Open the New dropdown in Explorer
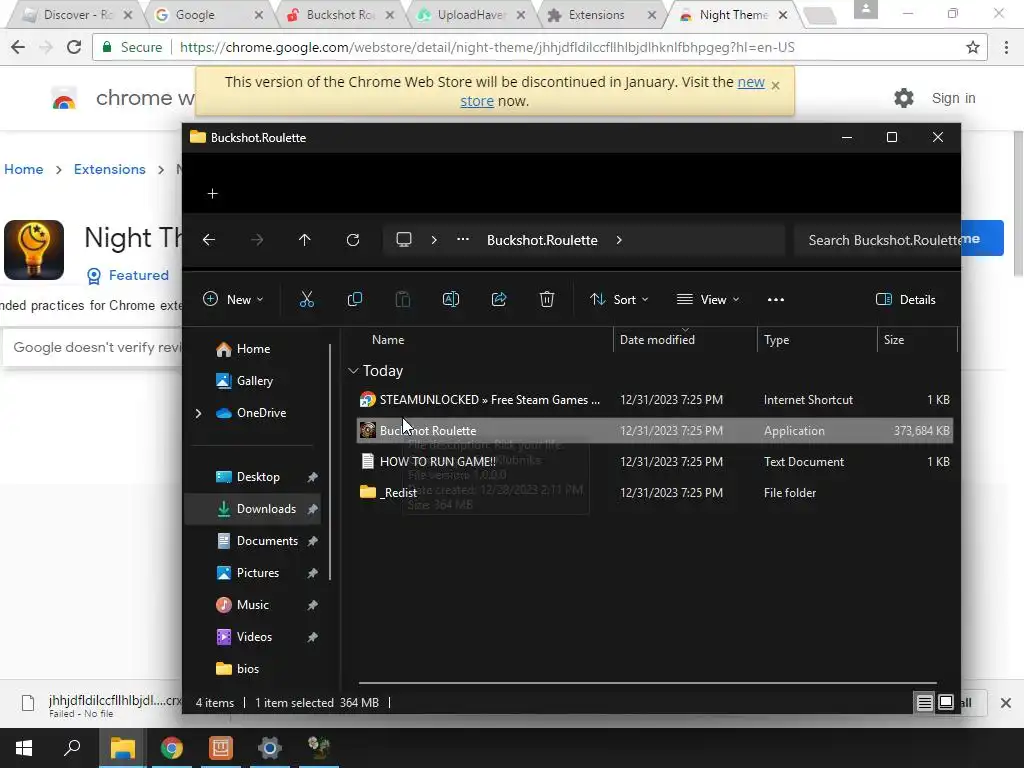 (233, 299)
